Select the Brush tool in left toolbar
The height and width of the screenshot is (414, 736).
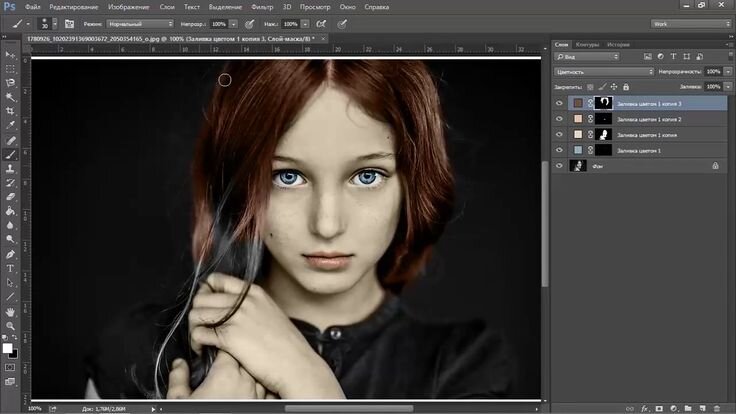point(11,155)
